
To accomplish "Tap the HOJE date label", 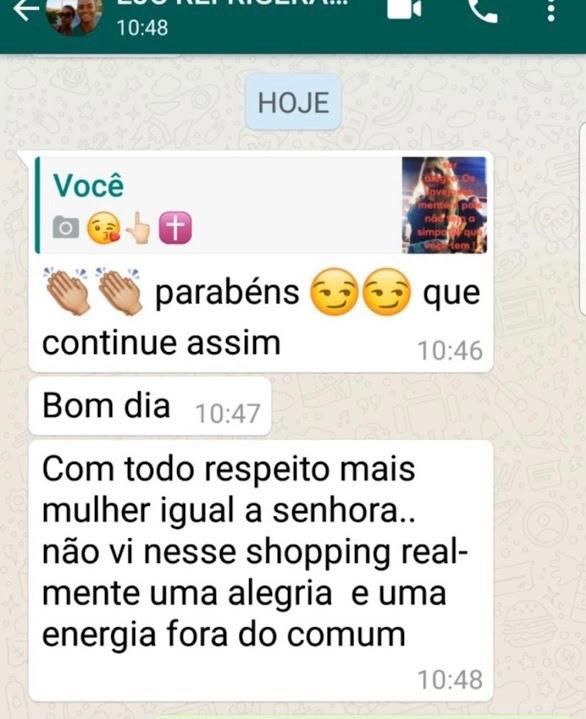I will point(293,103).
